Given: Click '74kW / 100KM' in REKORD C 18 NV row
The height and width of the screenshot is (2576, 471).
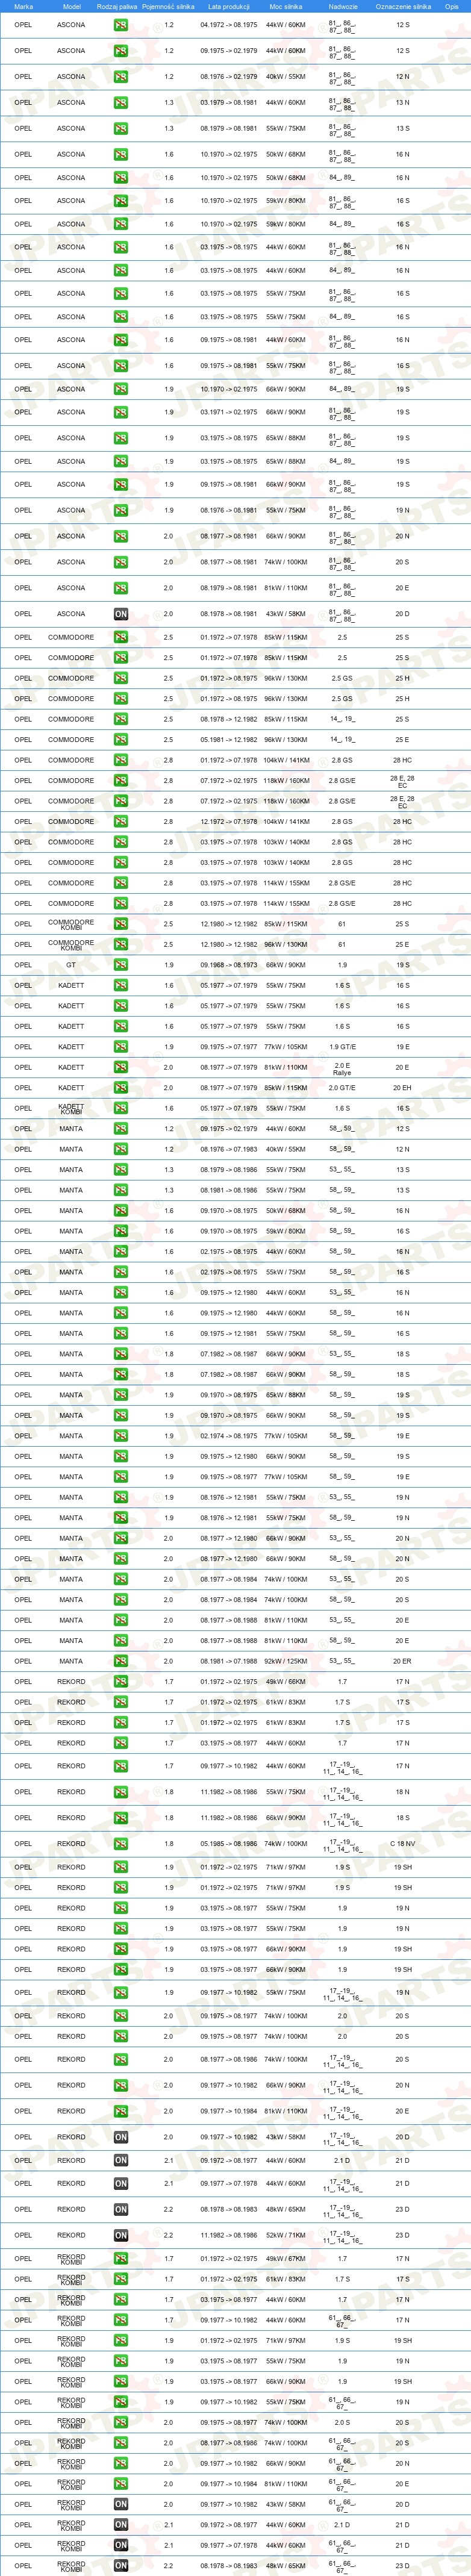Looking at the screenshot, I should 286,1844.
